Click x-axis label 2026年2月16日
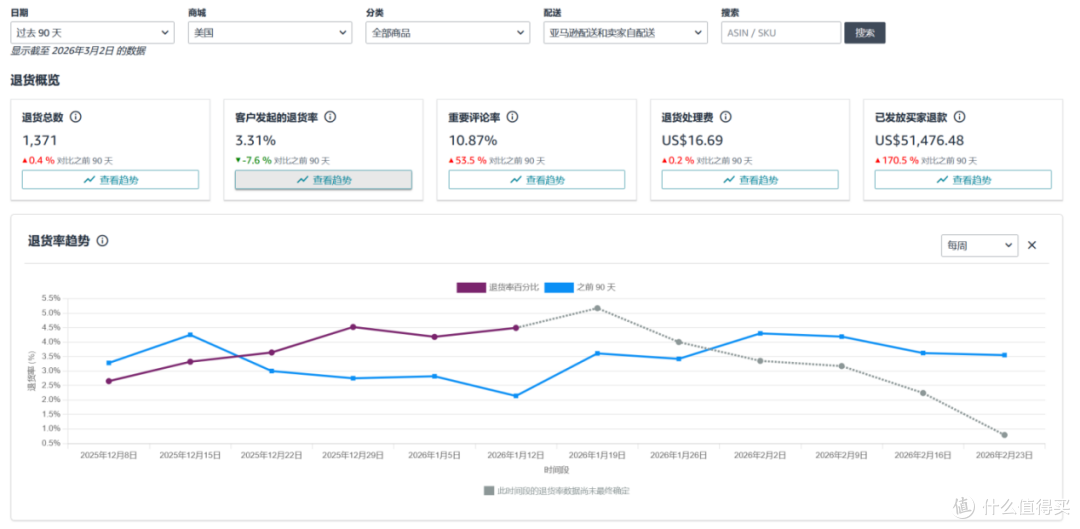This screenshot has height=529, width=1080. click(x=923, y=455)
